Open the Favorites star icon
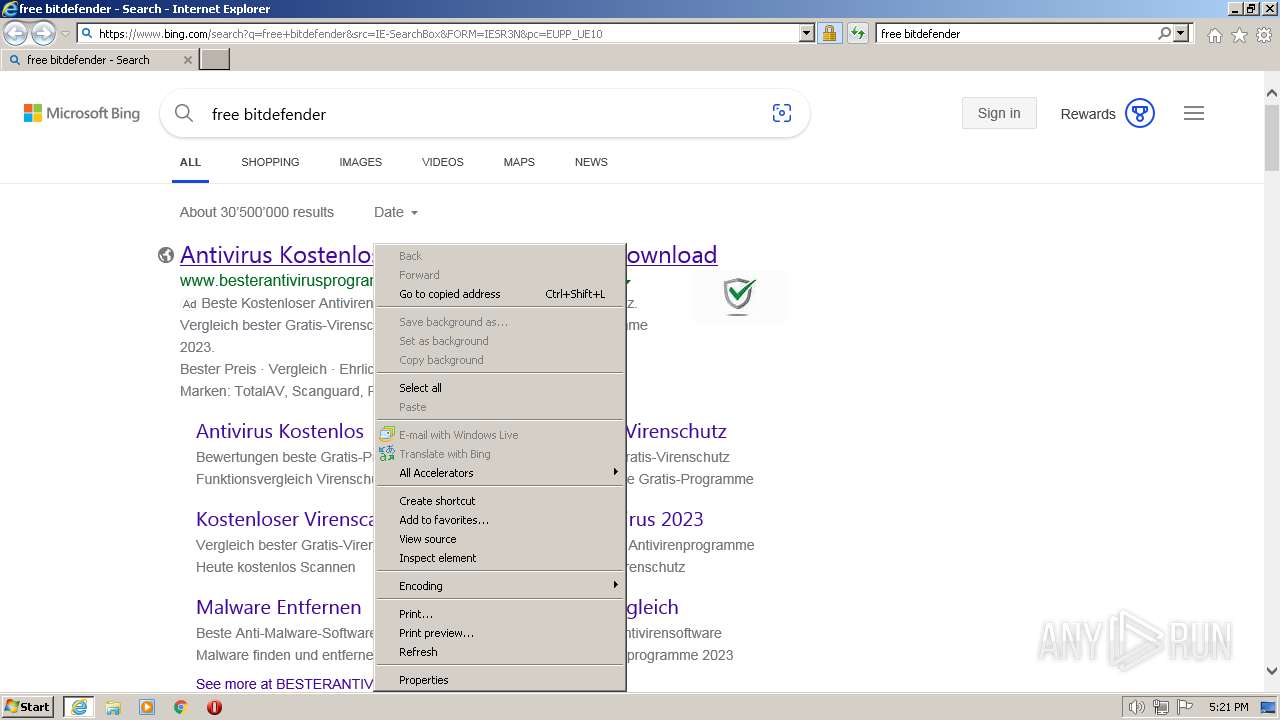The width and height of the screenshot is (1280, 720). [1239, 35]
